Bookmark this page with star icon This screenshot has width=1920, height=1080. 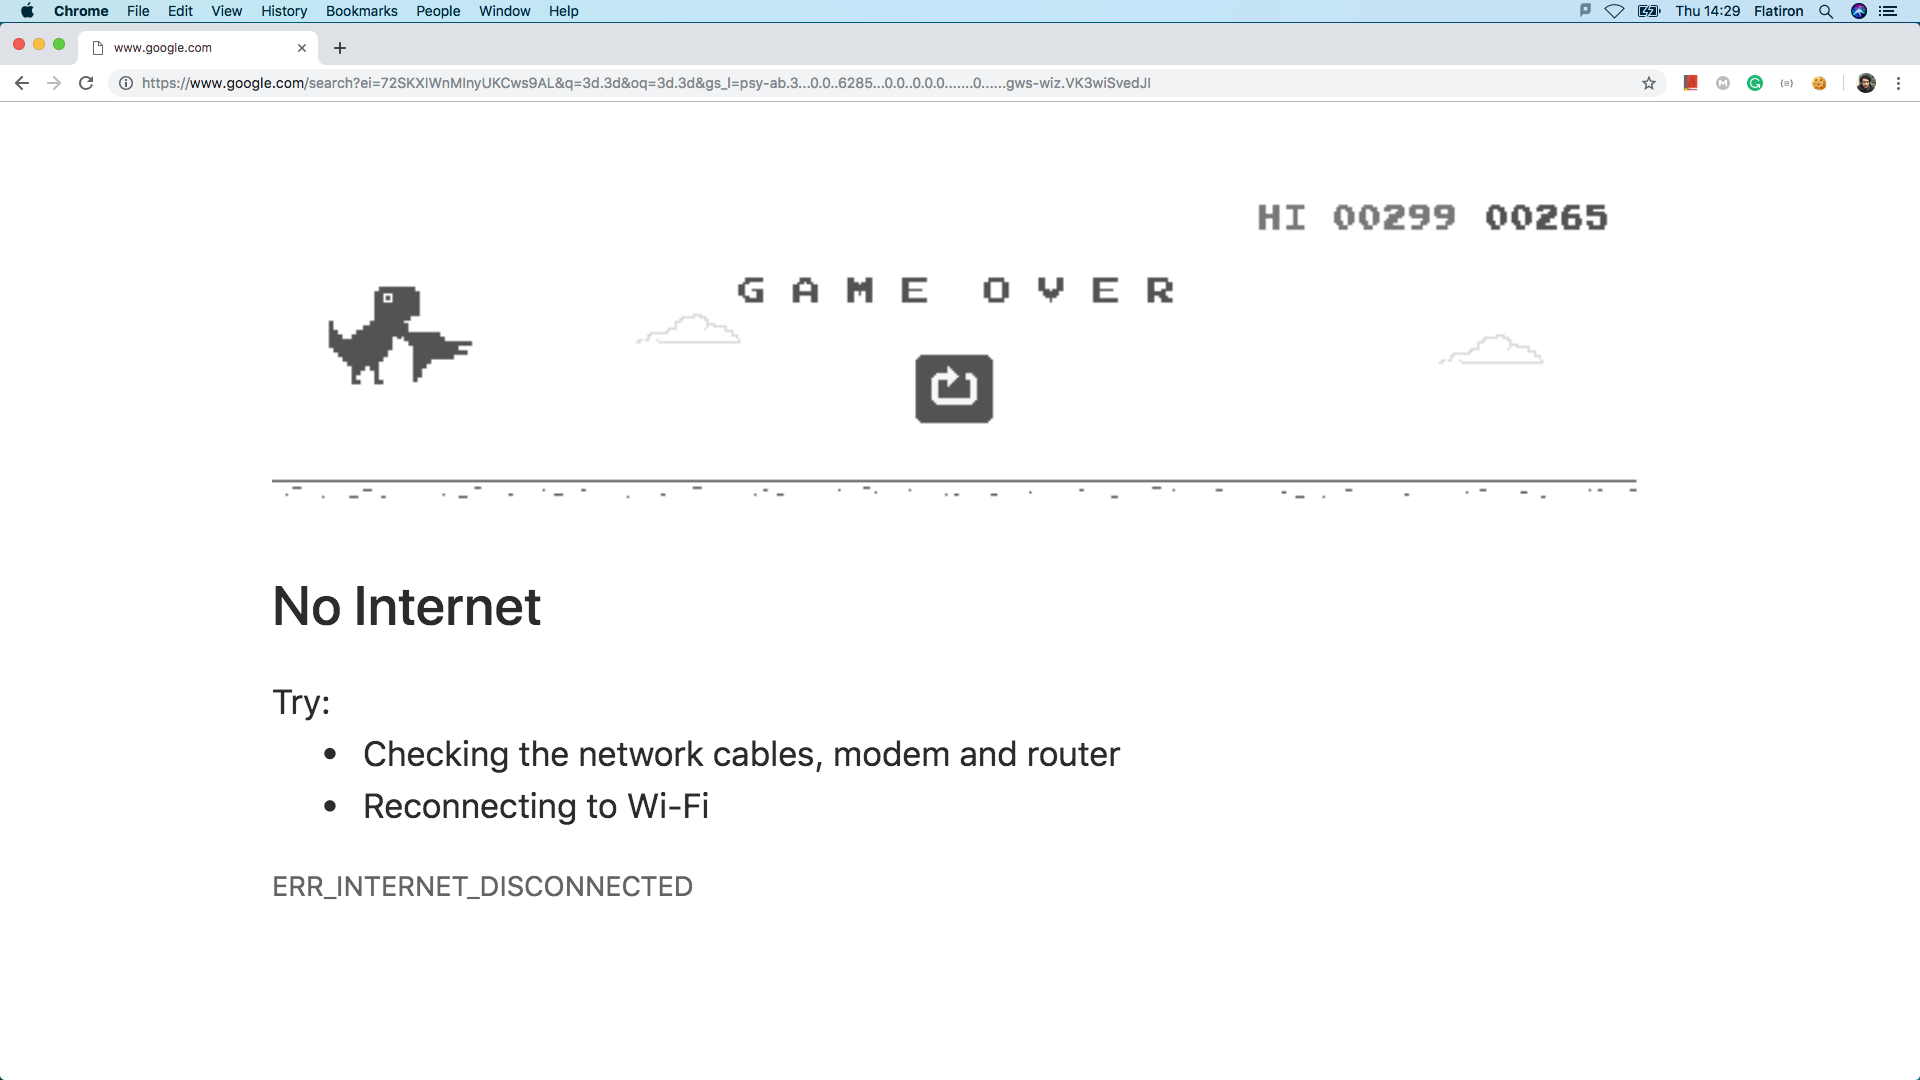(1649, 83)
